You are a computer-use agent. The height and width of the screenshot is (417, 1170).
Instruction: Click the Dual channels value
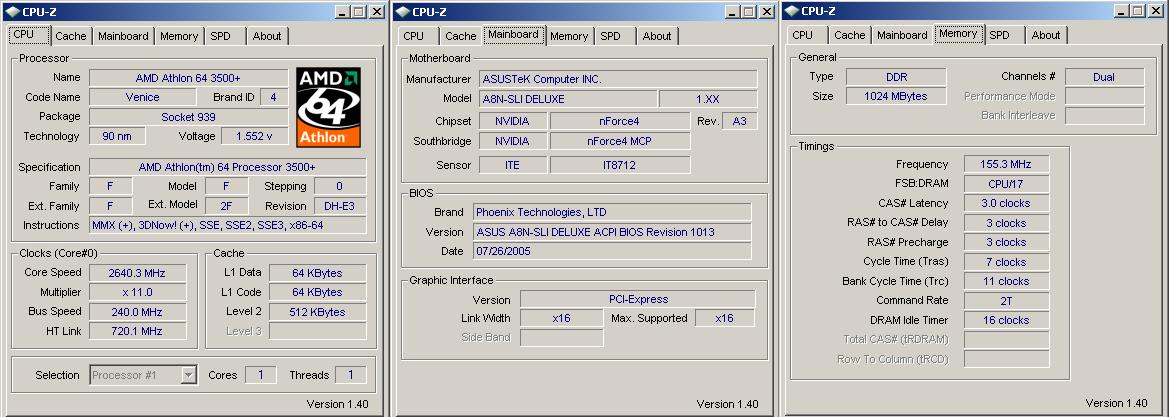tap(1104, 76)
